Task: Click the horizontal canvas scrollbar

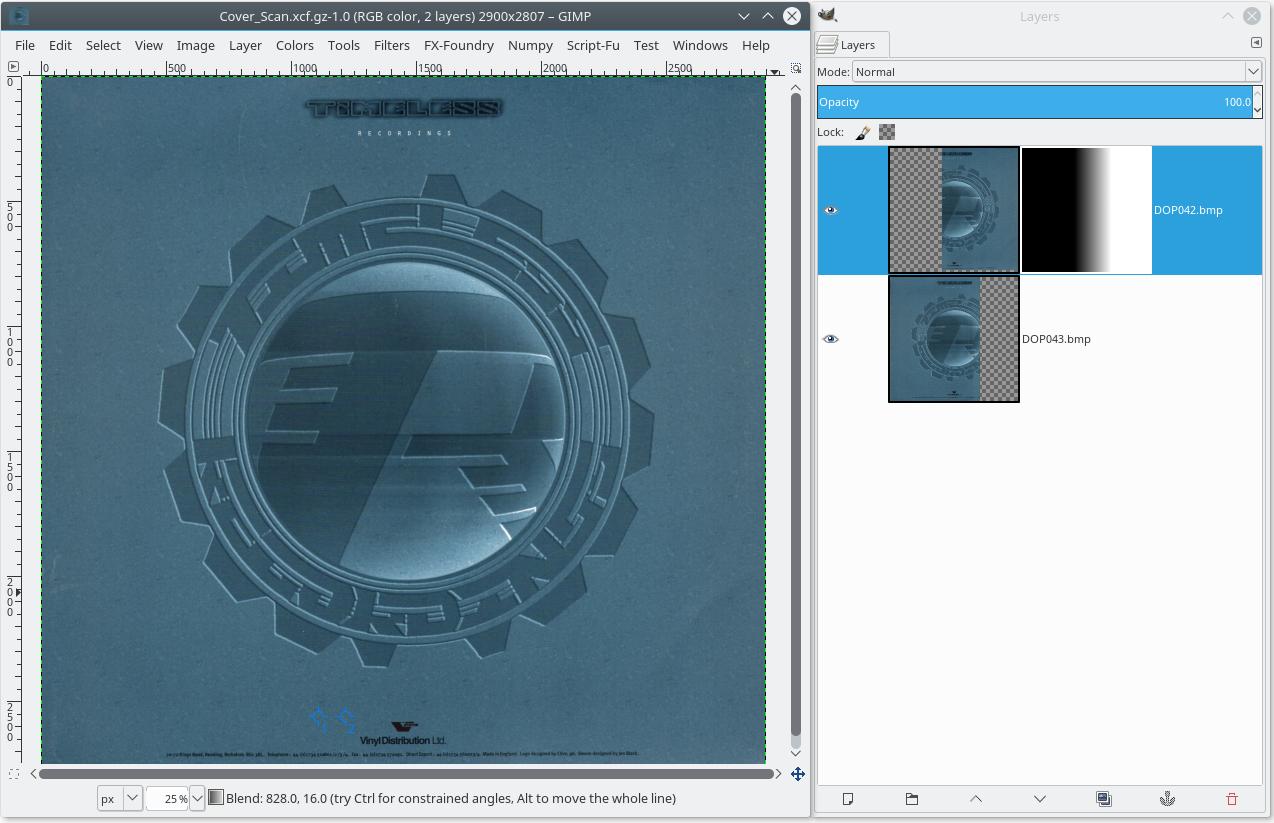Action: coord(405,774)
